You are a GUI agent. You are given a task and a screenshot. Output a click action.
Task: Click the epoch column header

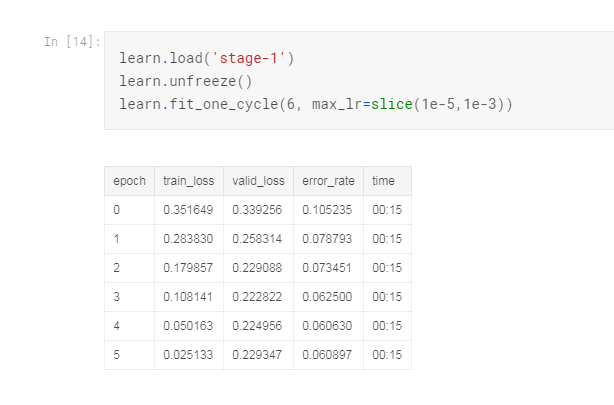(129, 181)
